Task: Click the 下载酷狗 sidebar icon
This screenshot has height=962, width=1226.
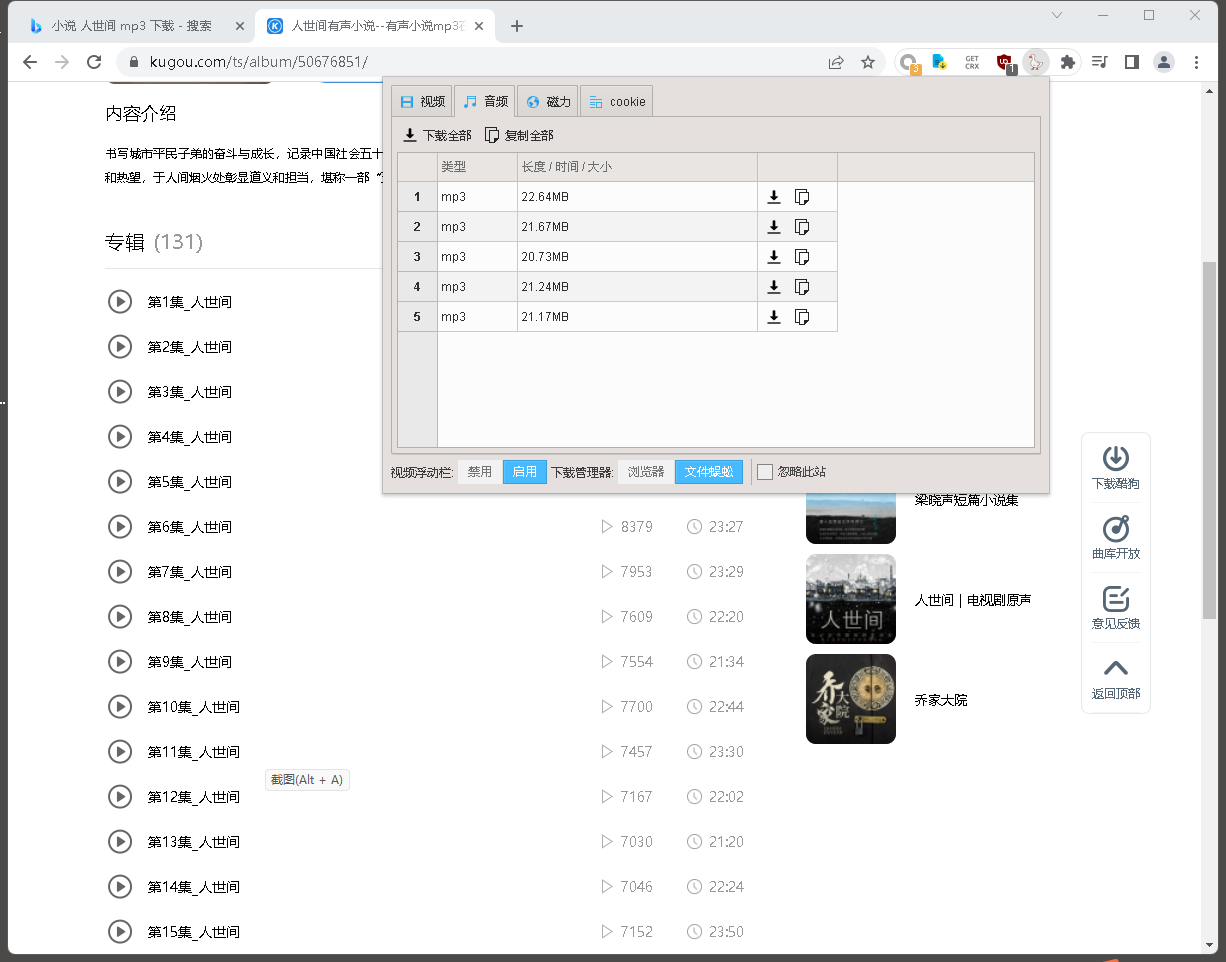Action: tap(1116, 467)
